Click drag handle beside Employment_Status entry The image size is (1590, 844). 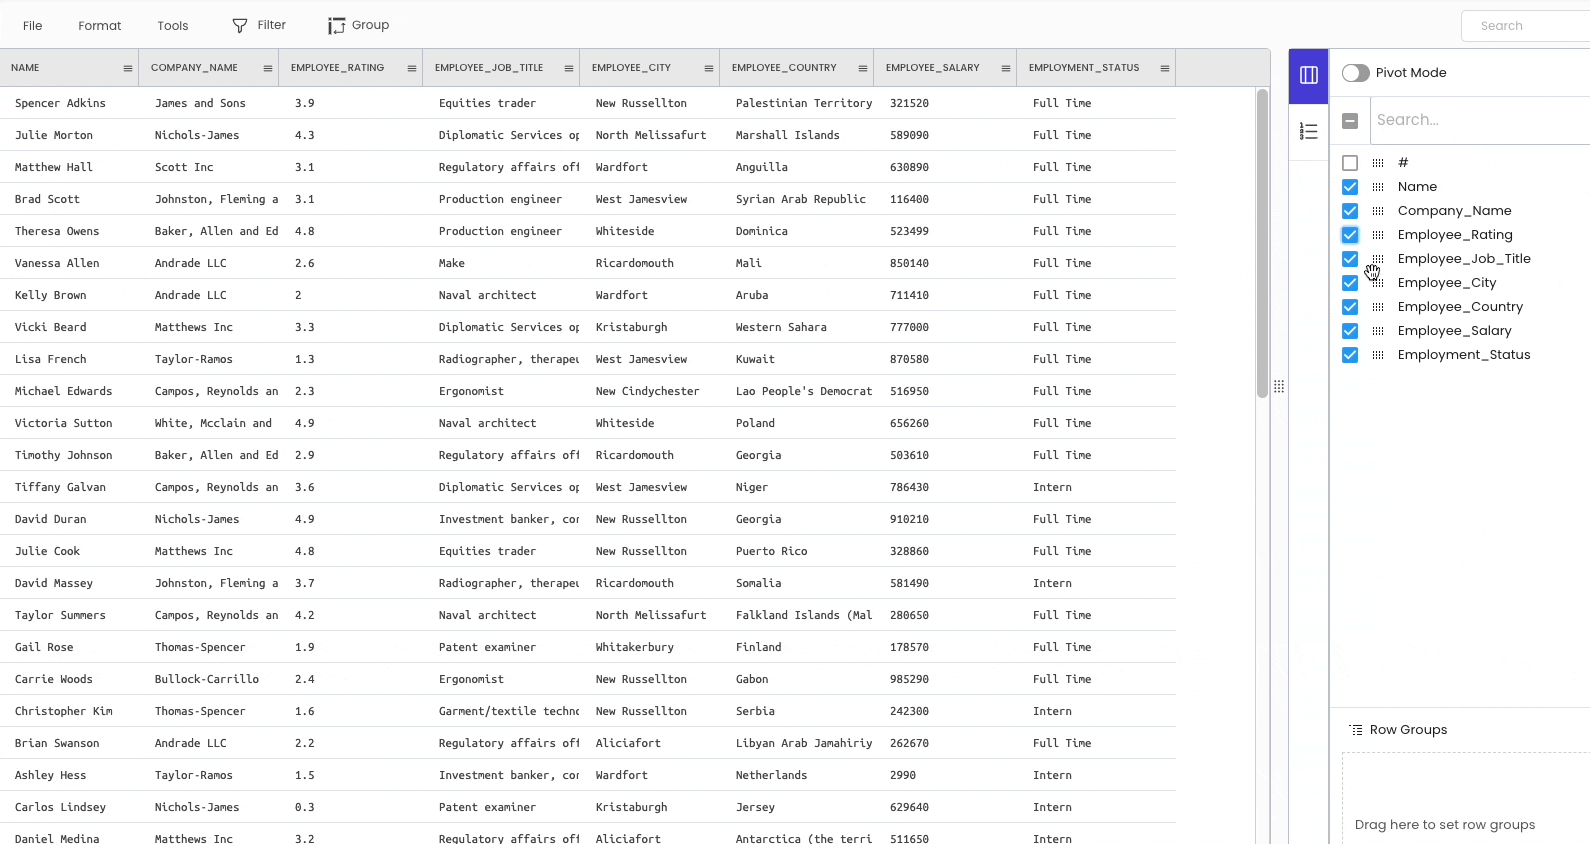pyautogui.click(x=1378, y=355)
